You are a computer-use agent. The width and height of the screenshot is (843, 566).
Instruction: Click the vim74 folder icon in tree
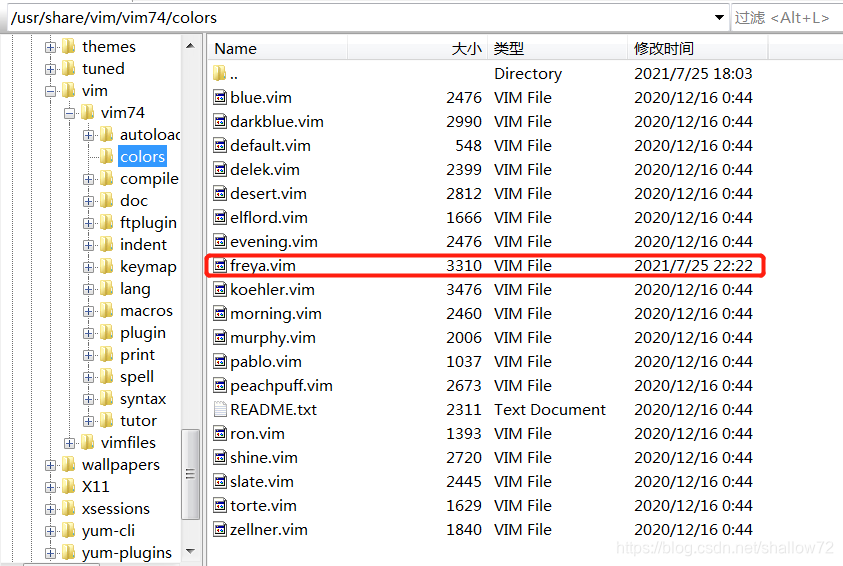pos(88,112)
